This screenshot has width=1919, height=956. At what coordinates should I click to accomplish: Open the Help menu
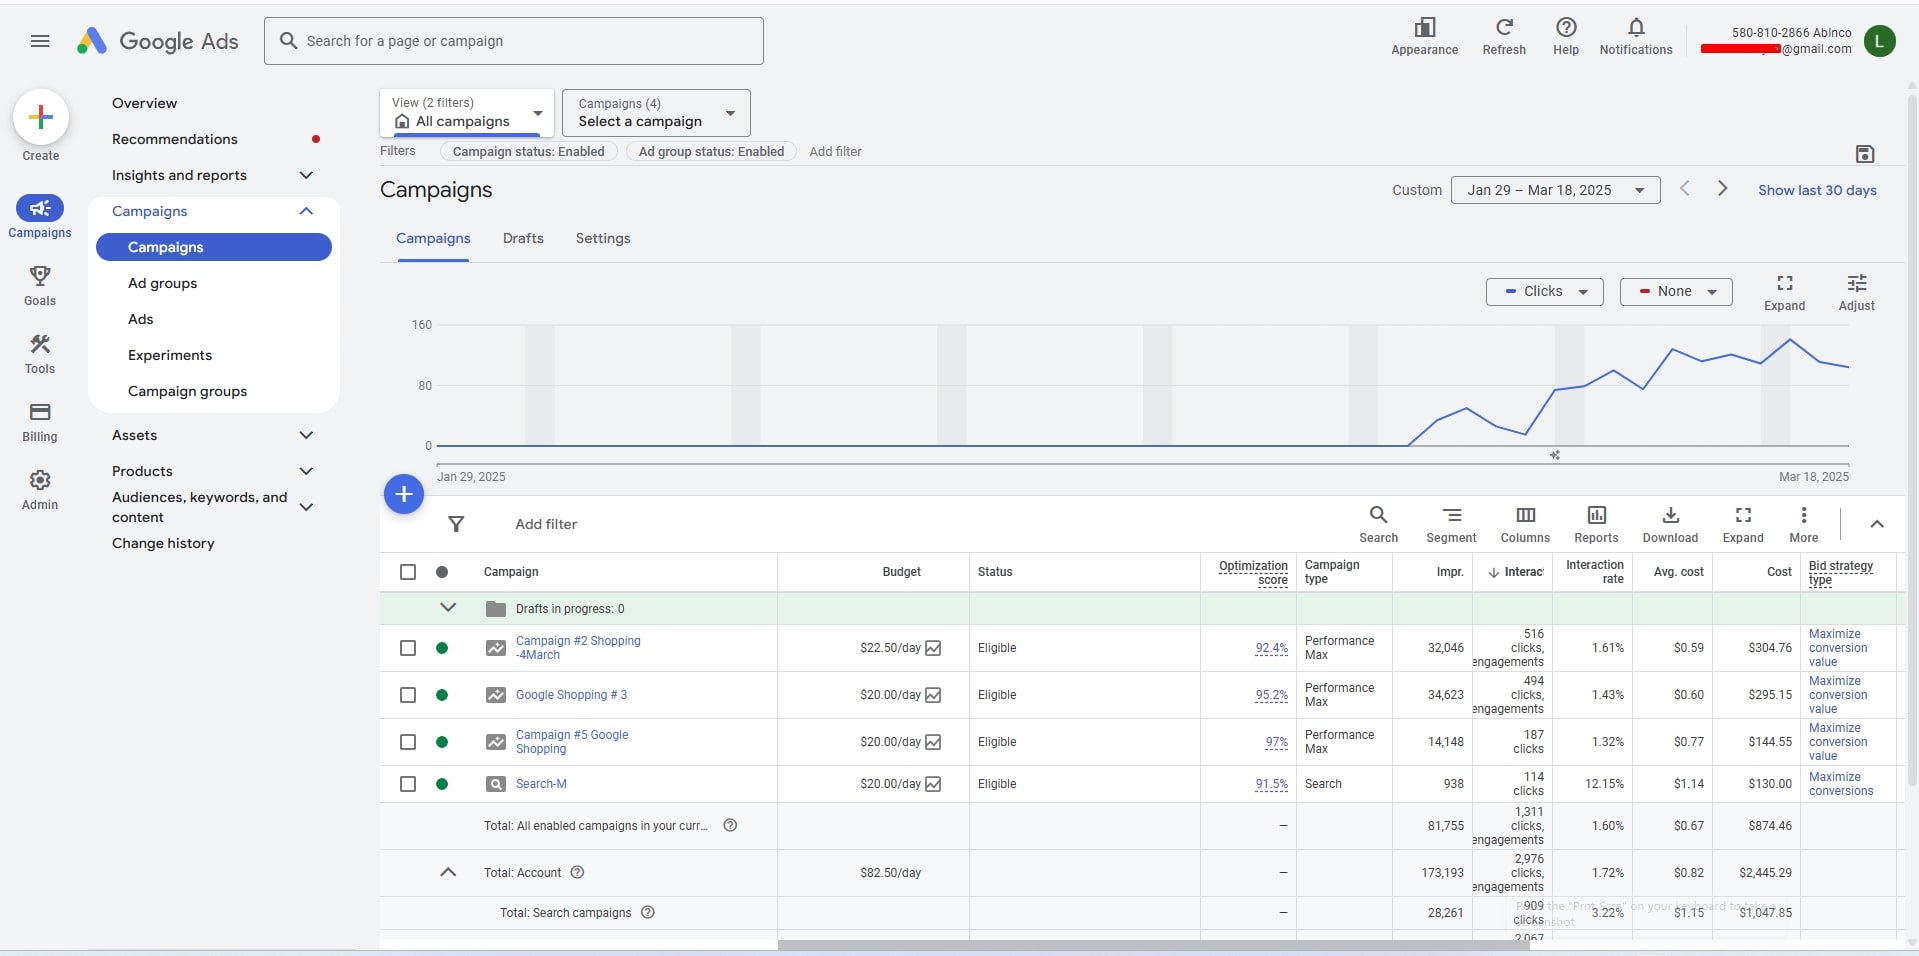1566,37
